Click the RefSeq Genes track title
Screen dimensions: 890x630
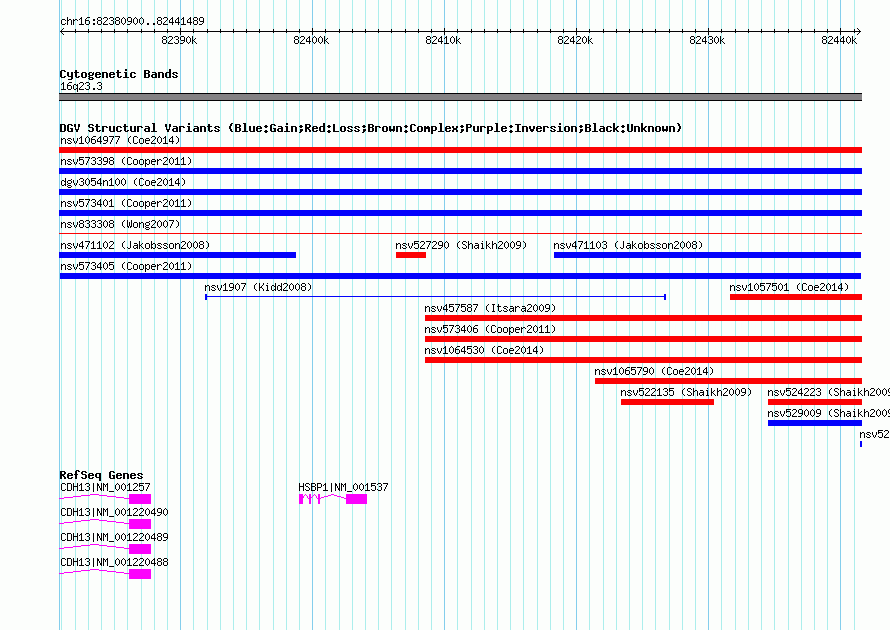[x=102, y=475]
